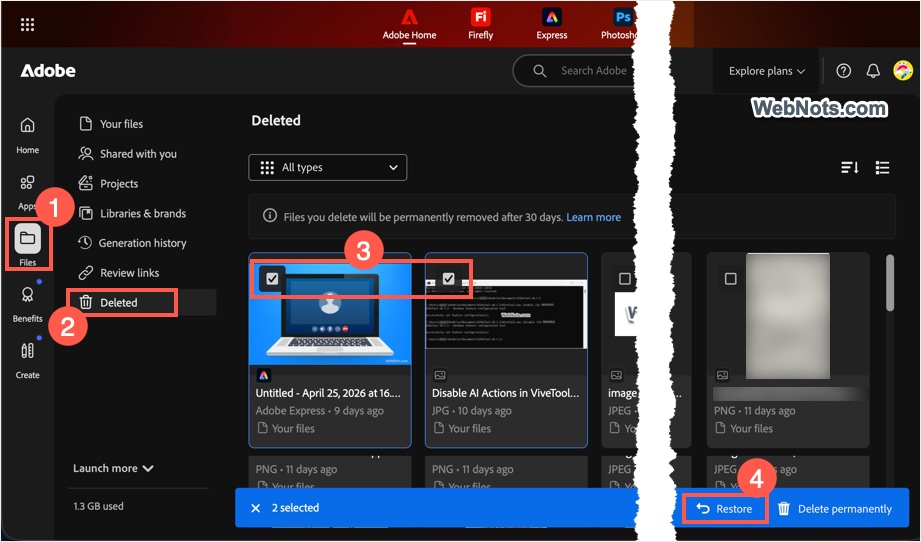
Task: Open Libraries & brands section
Action: [x=132, y=214]
